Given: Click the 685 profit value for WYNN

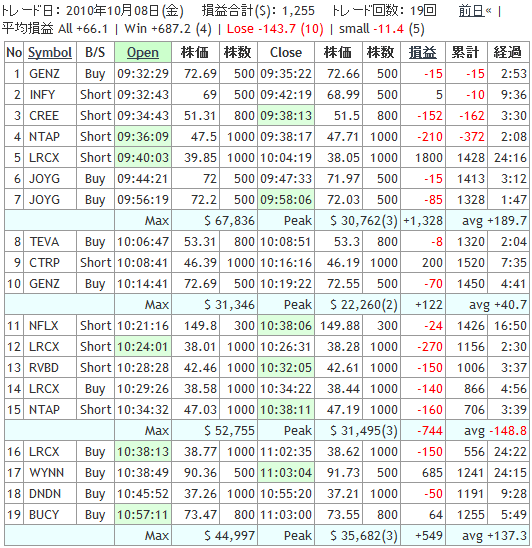Looking at the screenshot, I should pyautogui.click(x=432, y=473).
